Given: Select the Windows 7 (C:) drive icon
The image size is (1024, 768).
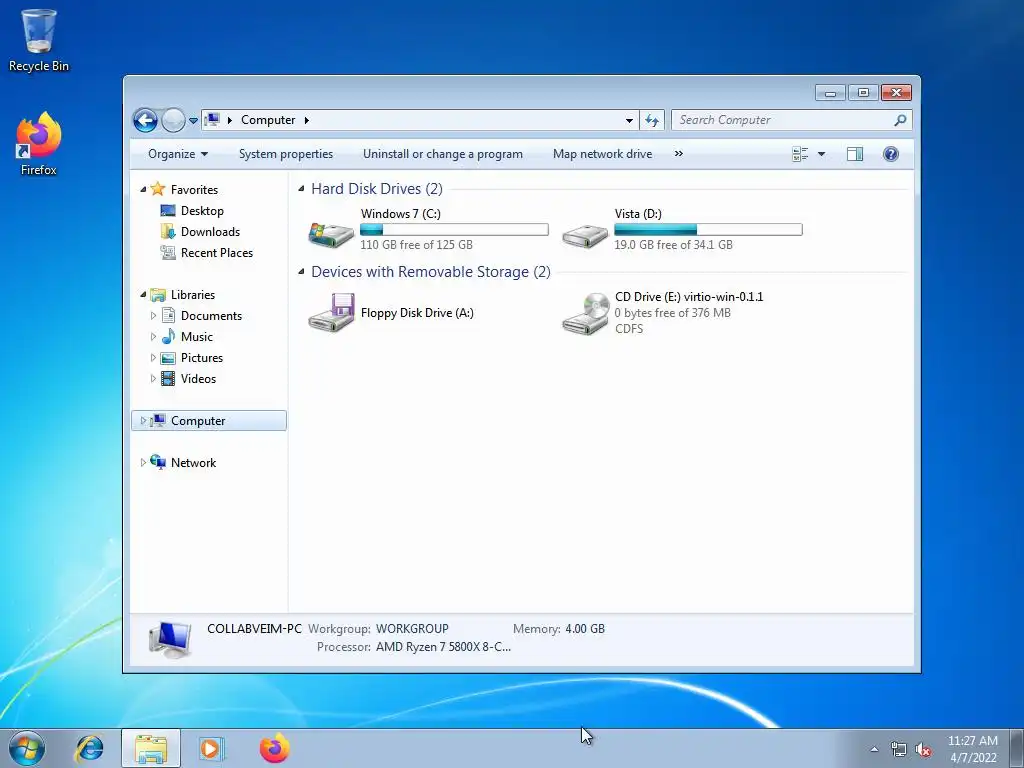Looking at the screenshot, I should pyautogui.click(x=331, y=234).
